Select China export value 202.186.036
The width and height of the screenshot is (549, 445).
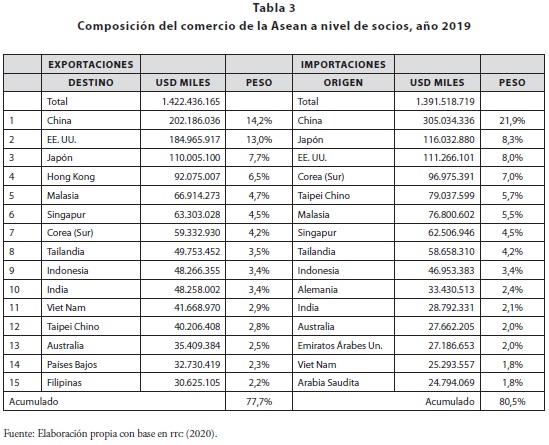coord(195,120)
